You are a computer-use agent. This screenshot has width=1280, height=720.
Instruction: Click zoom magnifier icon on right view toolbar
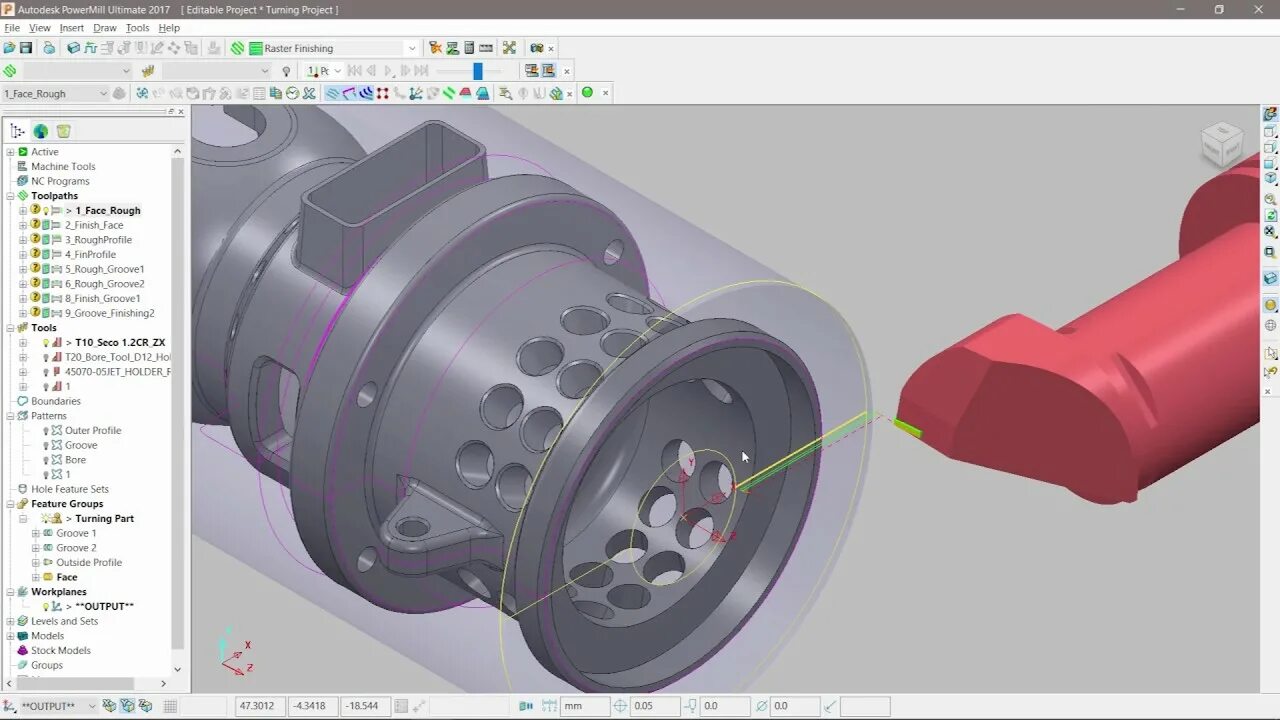coord(1270,199)
